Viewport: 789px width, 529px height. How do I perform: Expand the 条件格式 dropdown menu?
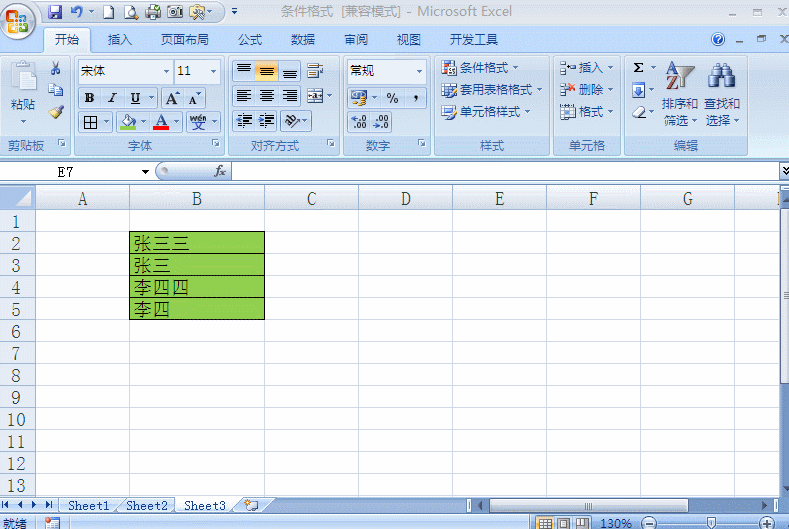[480, 67]
